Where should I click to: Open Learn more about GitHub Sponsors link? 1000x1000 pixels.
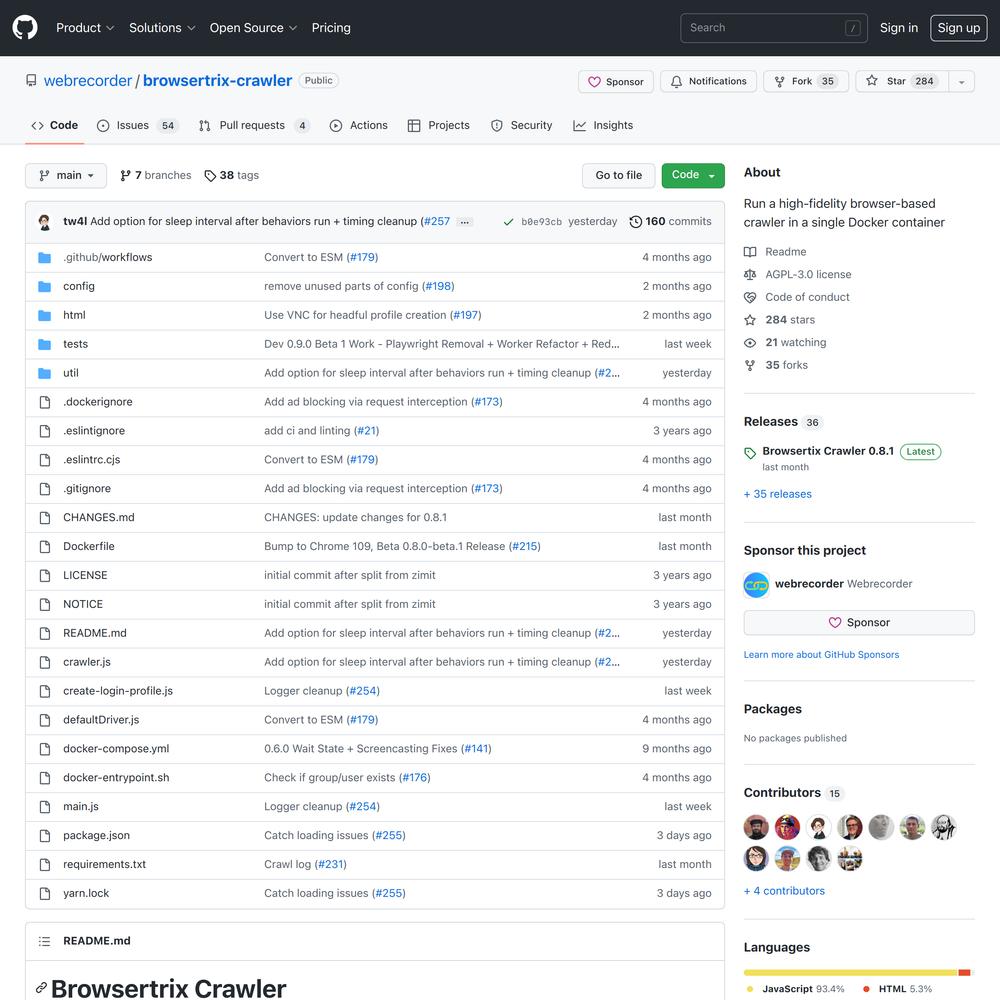[x=821, y=655]
